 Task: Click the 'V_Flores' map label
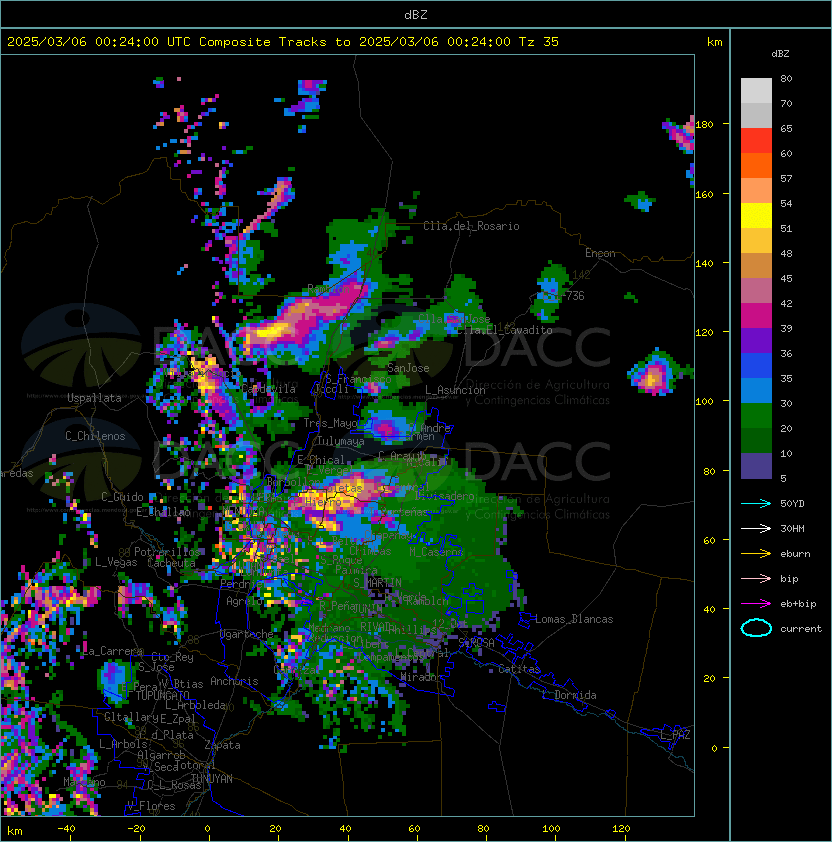coord(151,806)
